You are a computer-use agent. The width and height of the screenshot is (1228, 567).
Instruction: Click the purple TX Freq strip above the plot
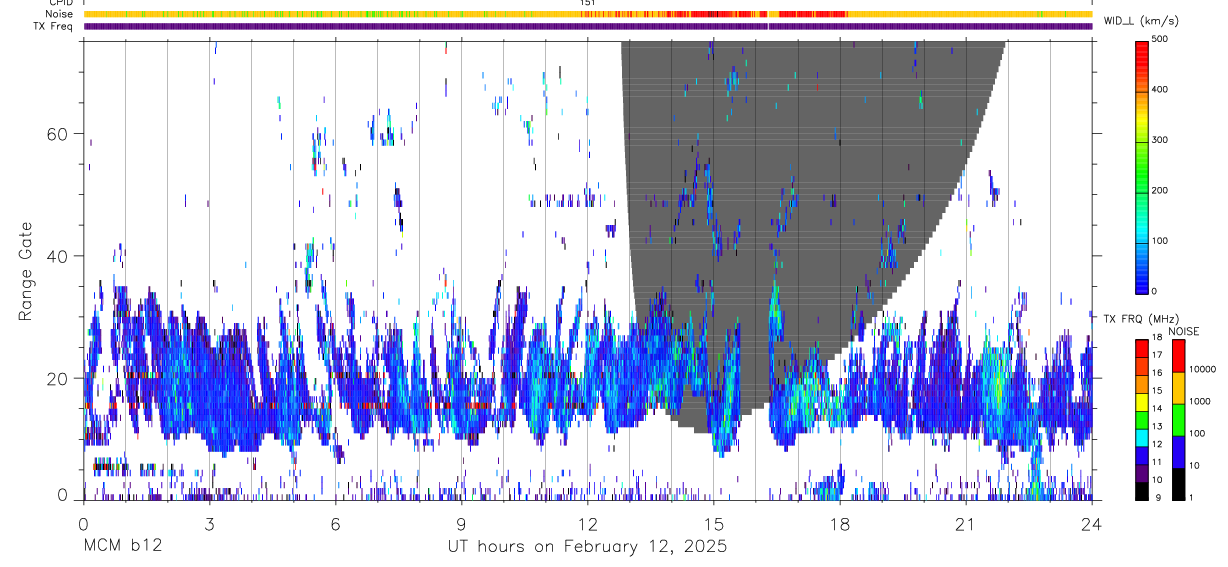click(587, 26)
